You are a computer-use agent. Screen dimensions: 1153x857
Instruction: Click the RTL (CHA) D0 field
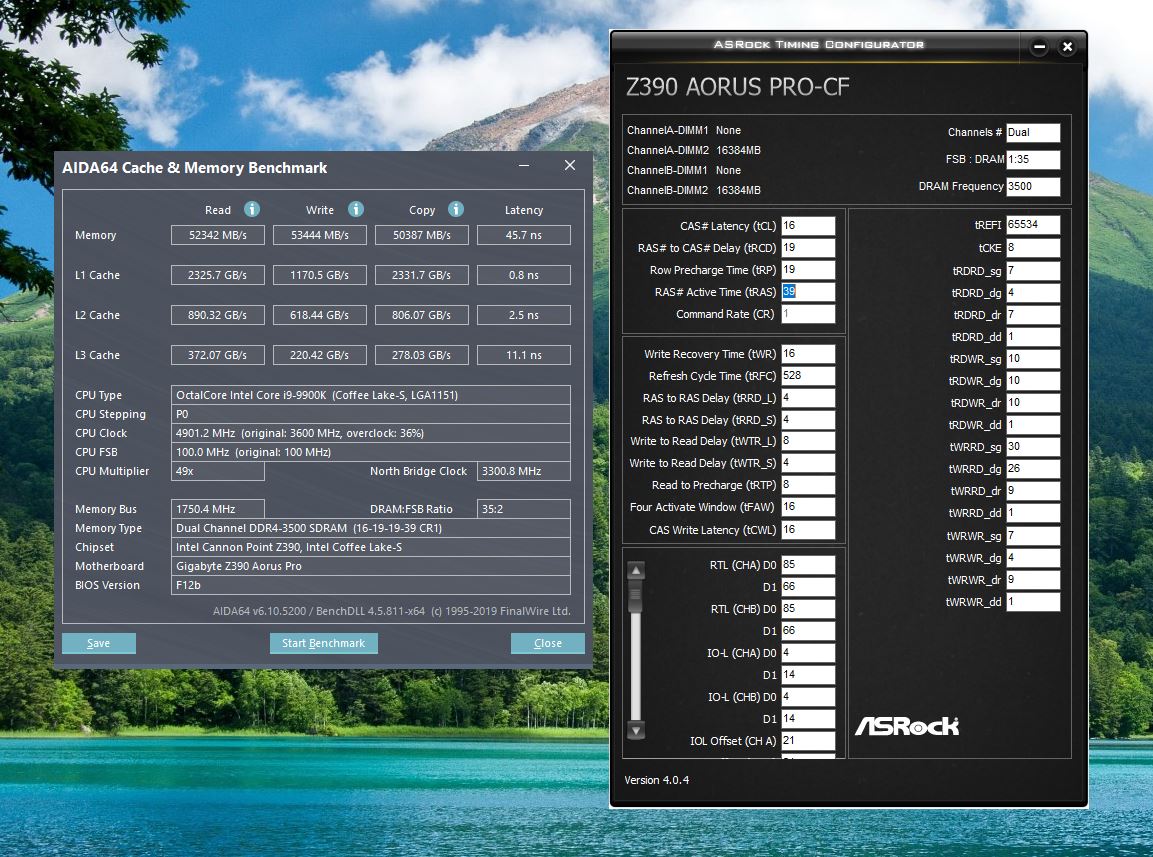808,564
